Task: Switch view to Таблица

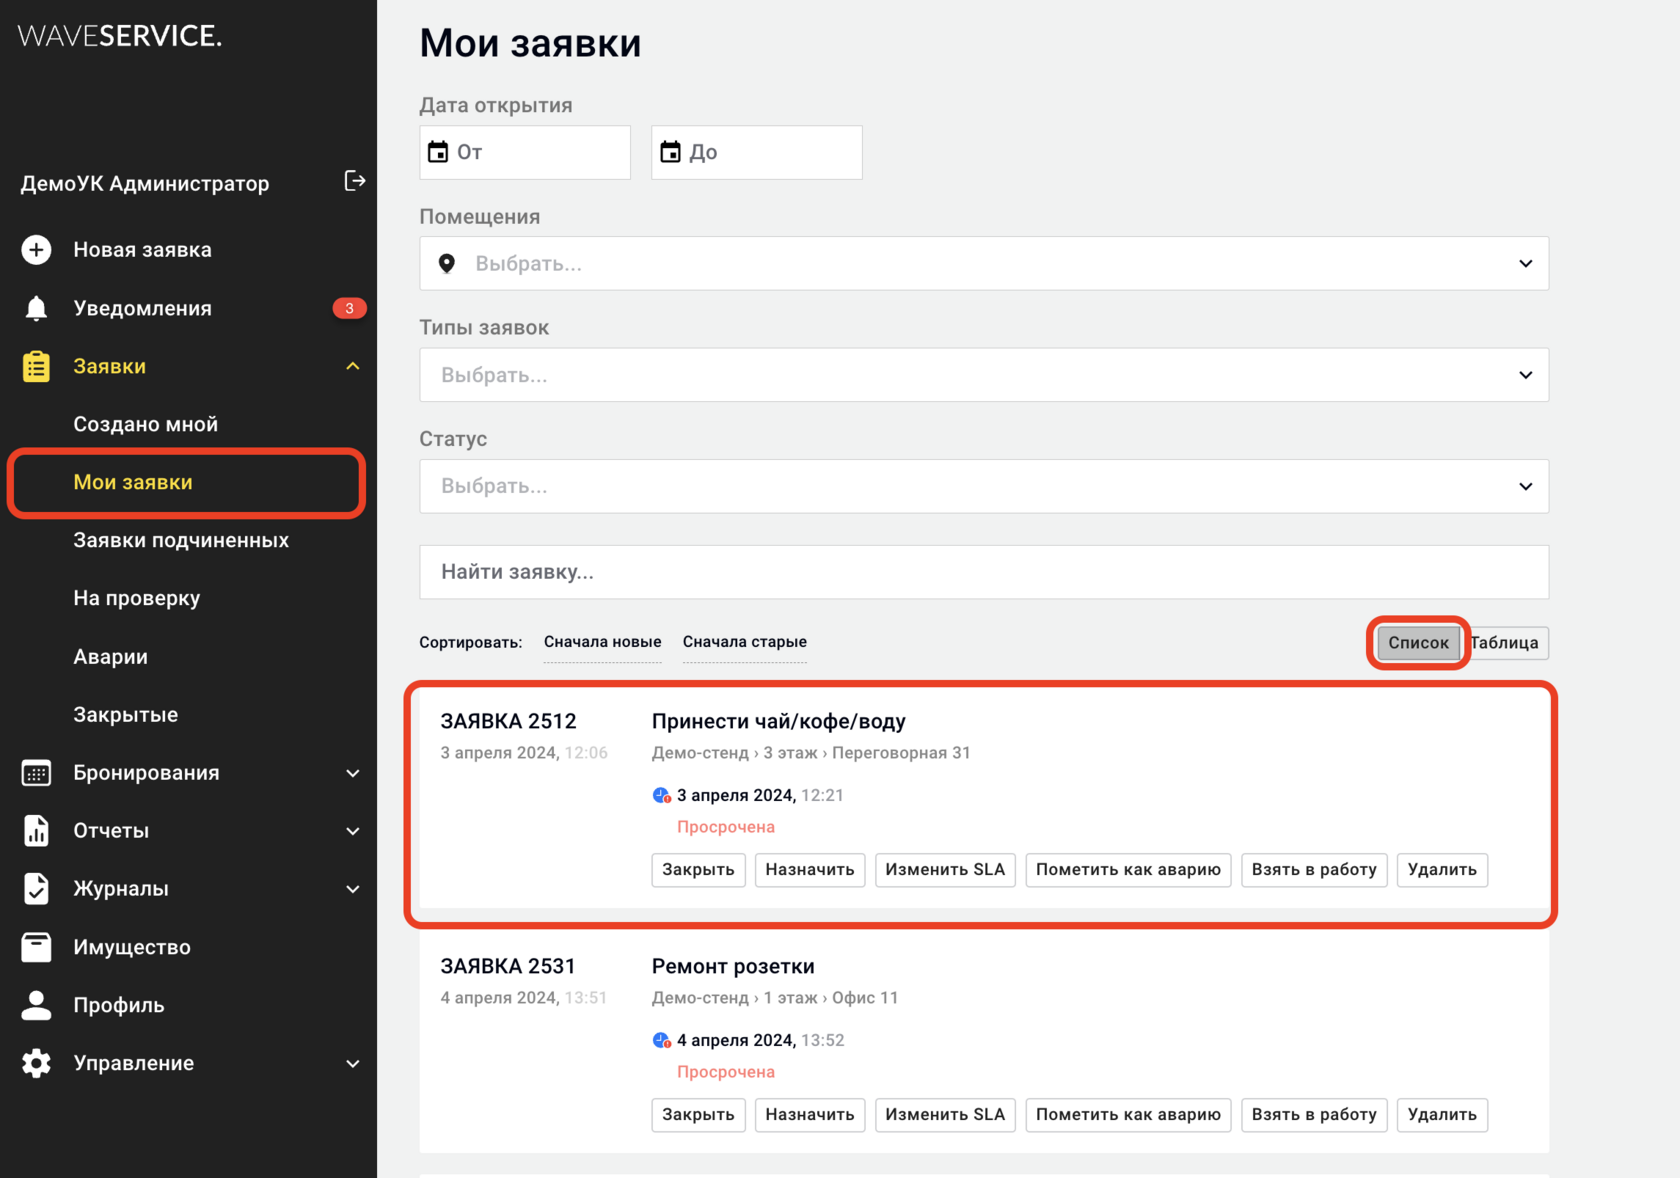Action: 1505,643
